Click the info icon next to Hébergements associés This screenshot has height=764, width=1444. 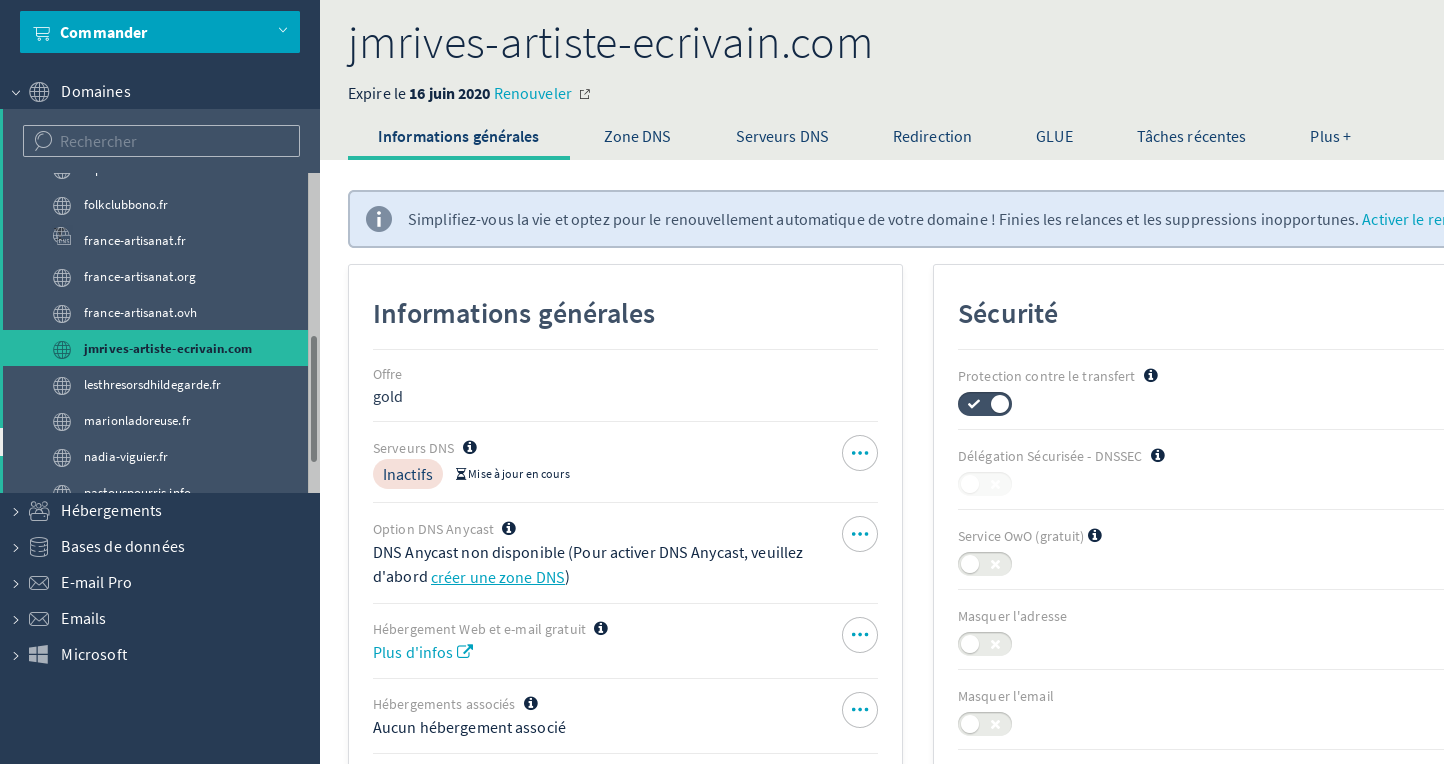point(531,703)
